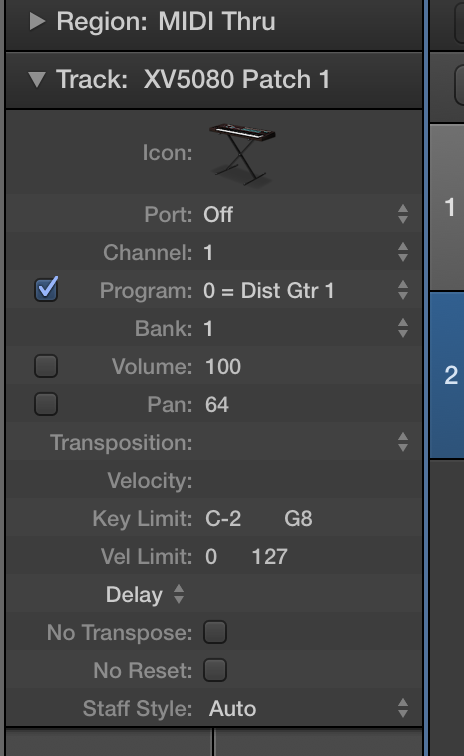Uncheck the Program checkbox

pyautogui.click(x=46, y=290)
